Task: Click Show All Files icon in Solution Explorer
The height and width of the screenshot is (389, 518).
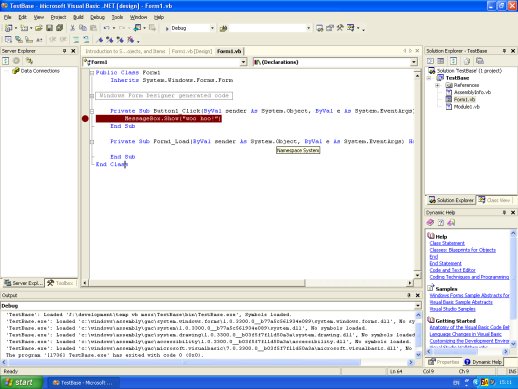Action: [x=467, y=61]
